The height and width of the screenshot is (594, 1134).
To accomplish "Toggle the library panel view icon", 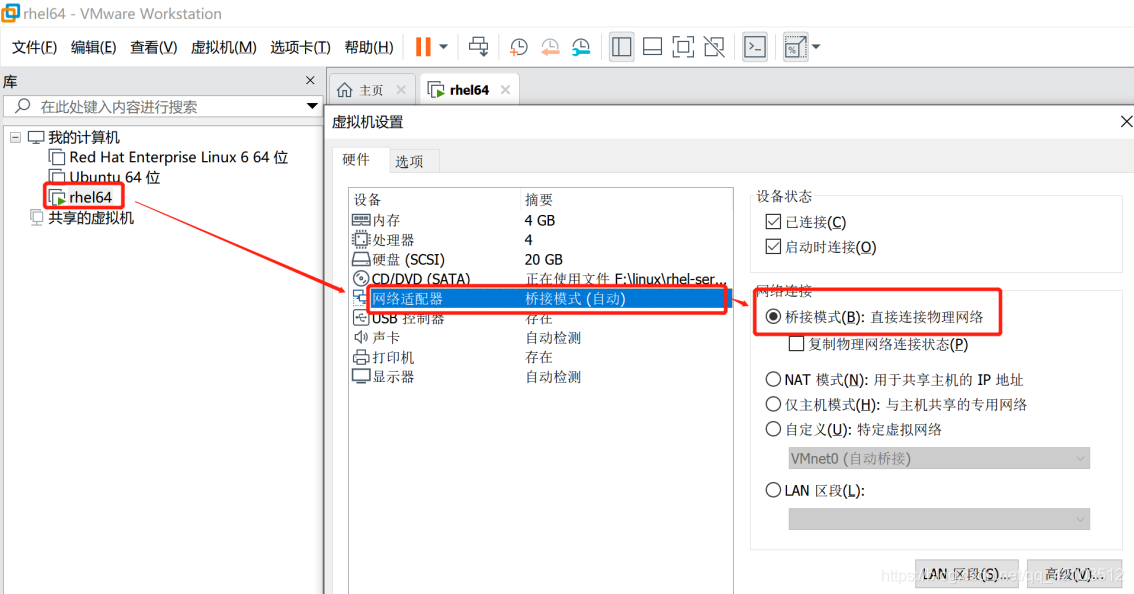I will [x=621, y=47].
